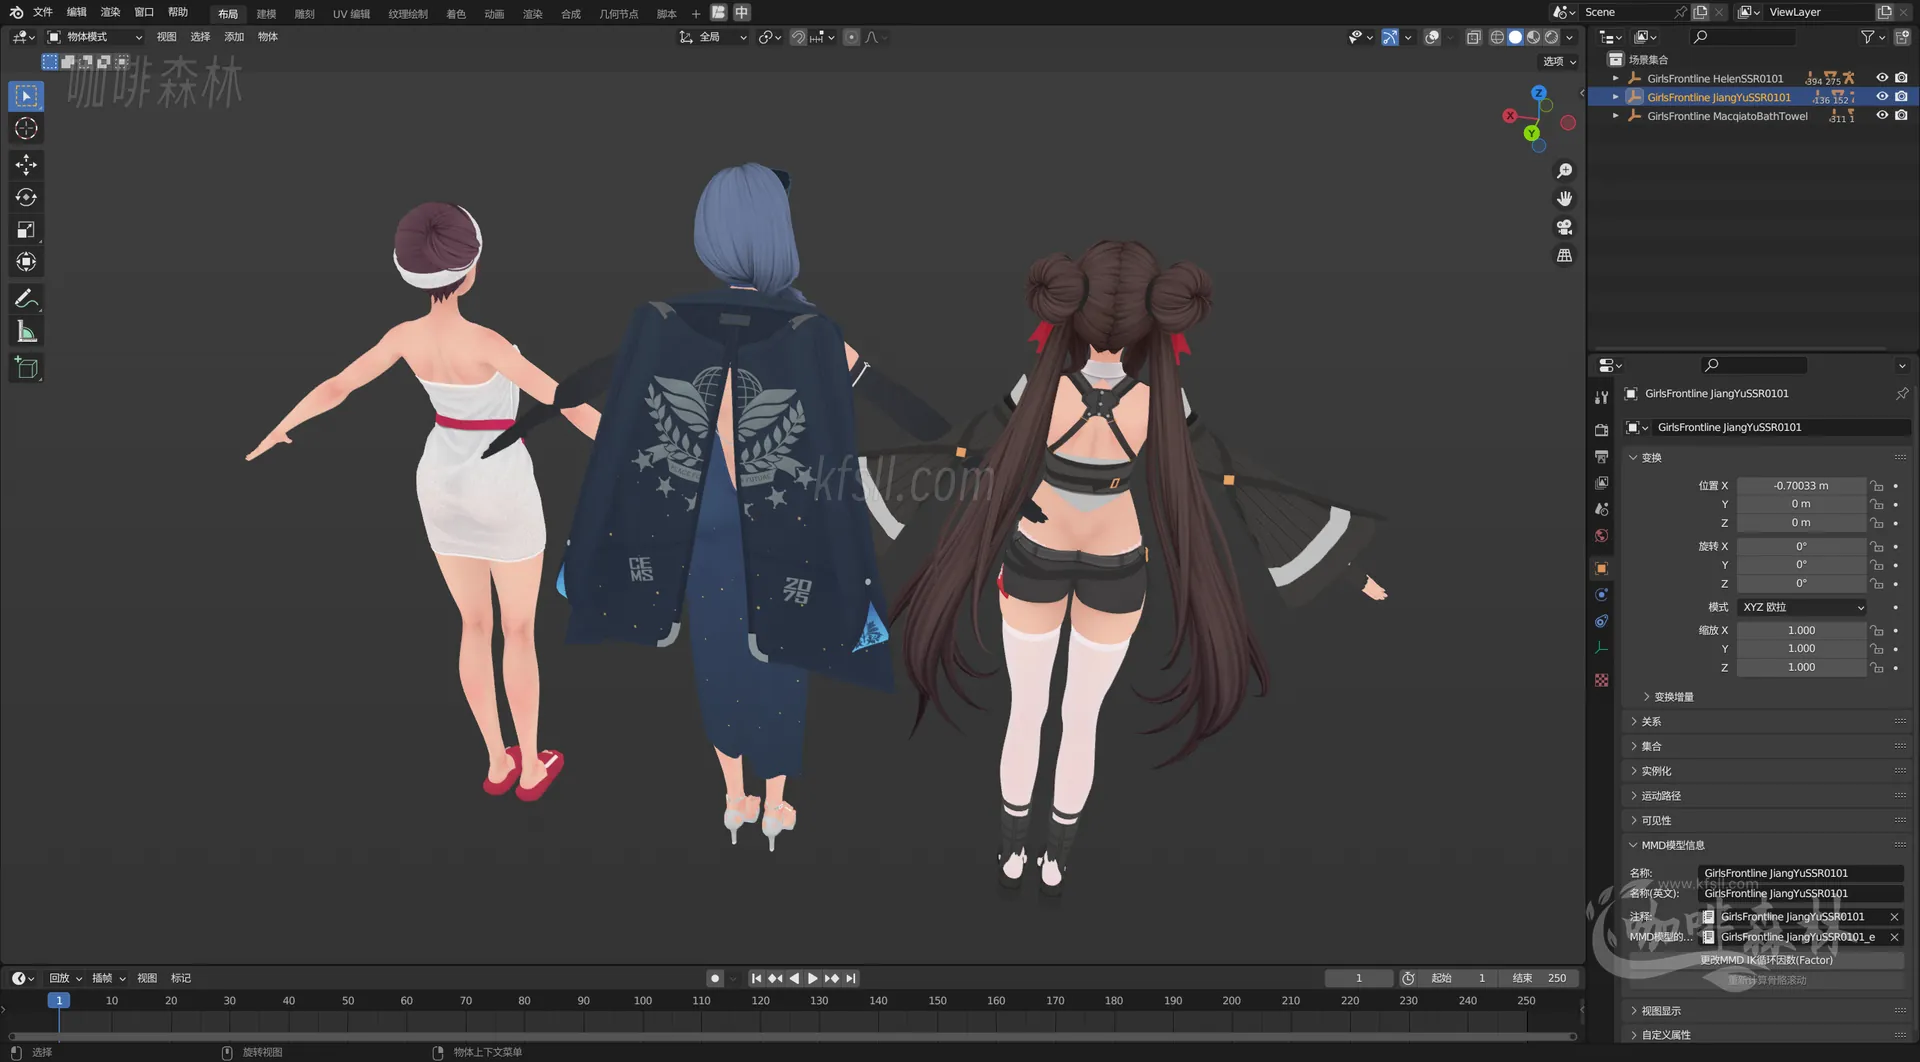1920x1062 pixels.
Task: Expand the GirlsFrontline JiangYuSSR0101 outliner entry
Action: 1616,97
